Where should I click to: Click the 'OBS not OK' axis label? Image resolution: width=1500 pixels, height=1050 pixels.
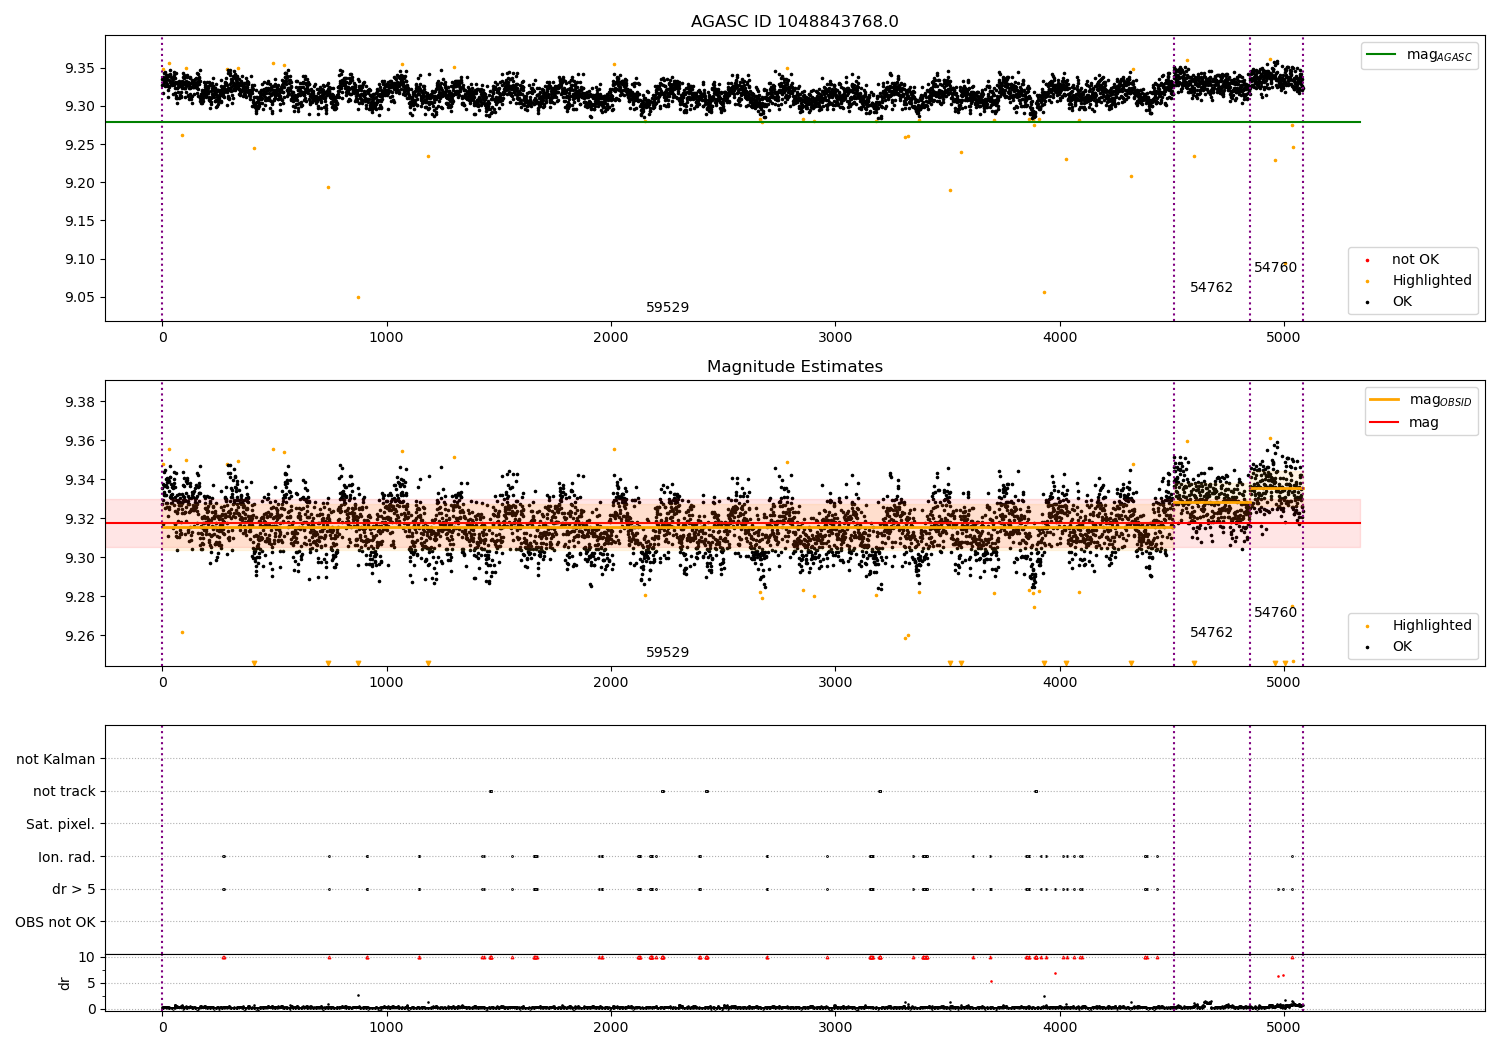[55, 922]
